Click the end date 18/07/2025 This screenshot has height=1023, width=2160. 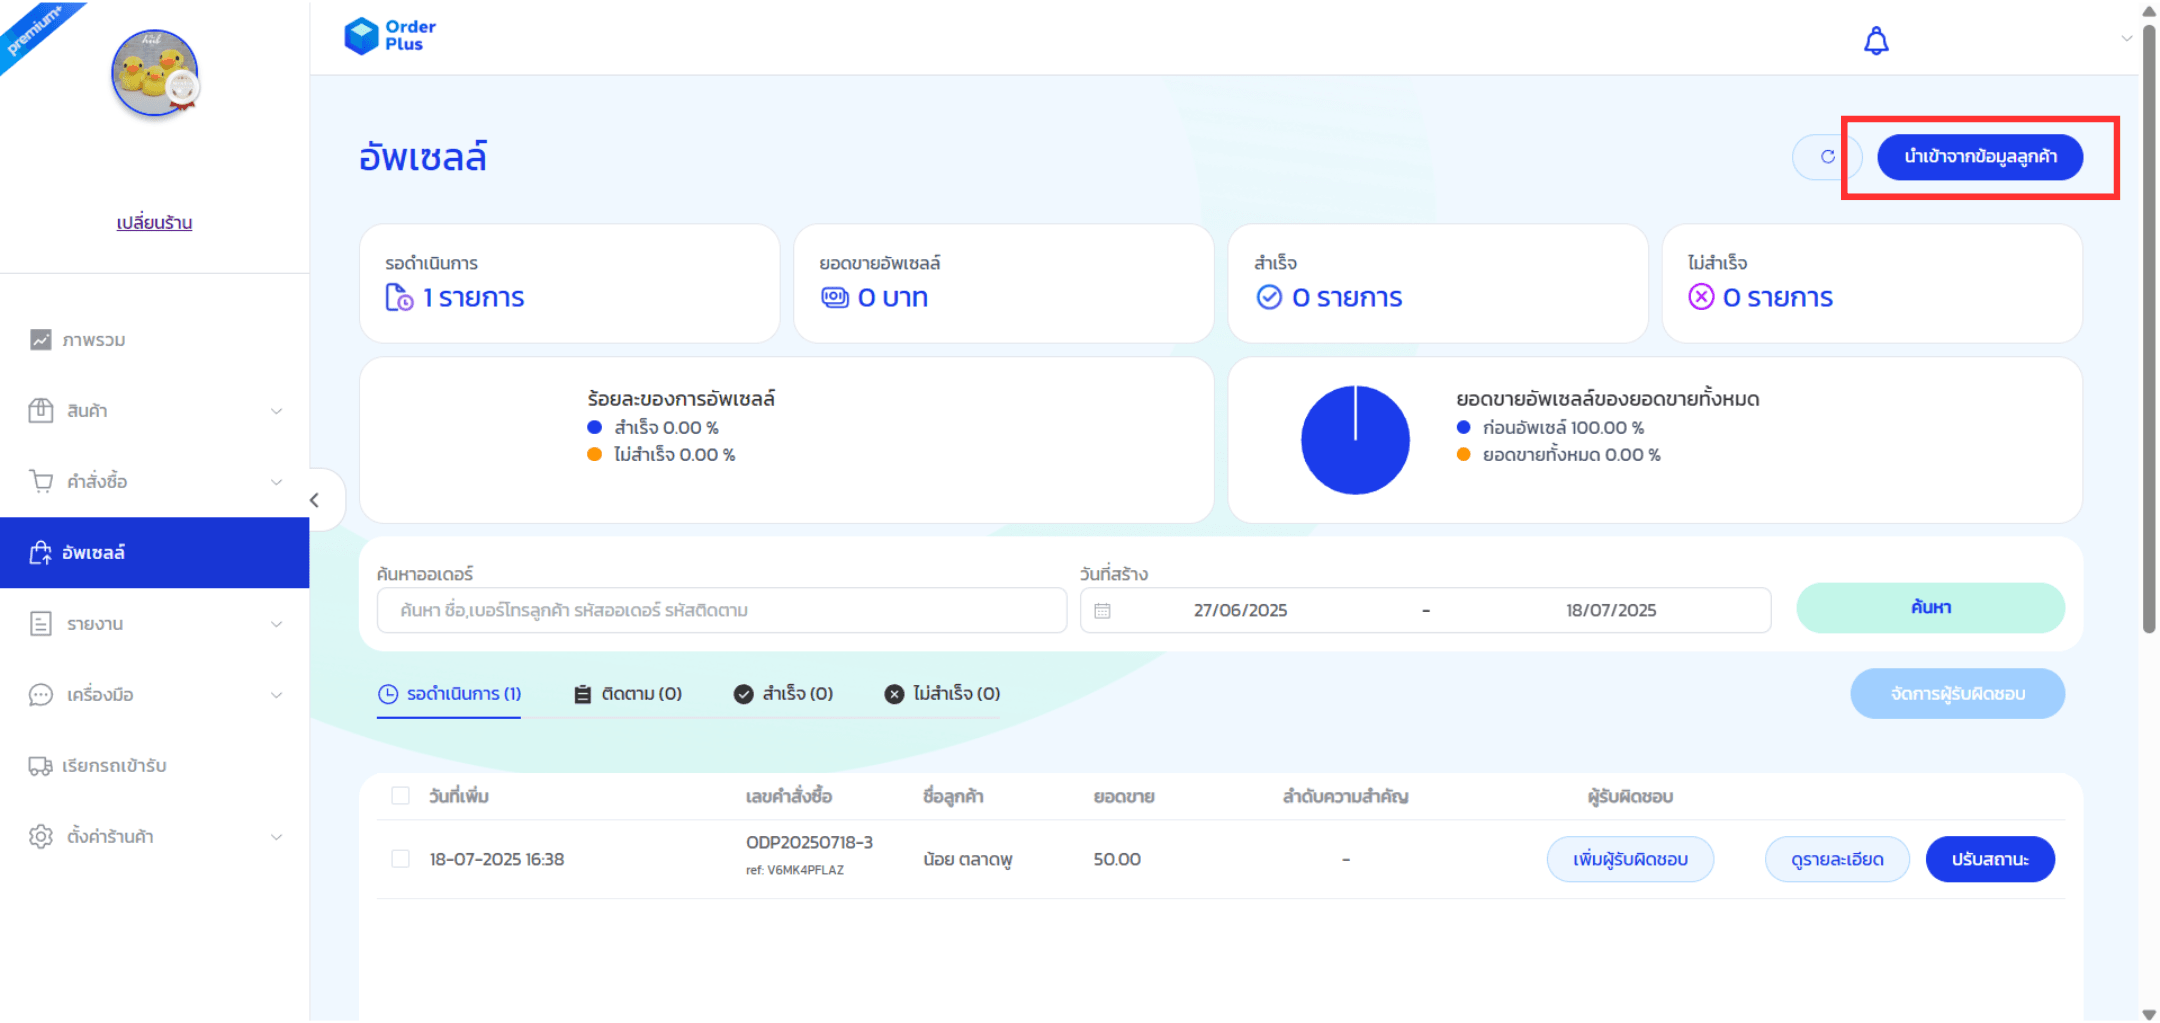[1611, 611]
